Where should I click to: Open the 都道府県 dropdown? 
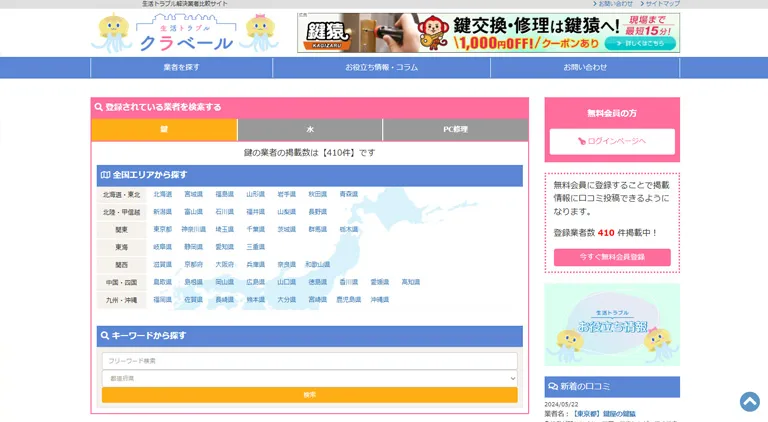[310, 378]
